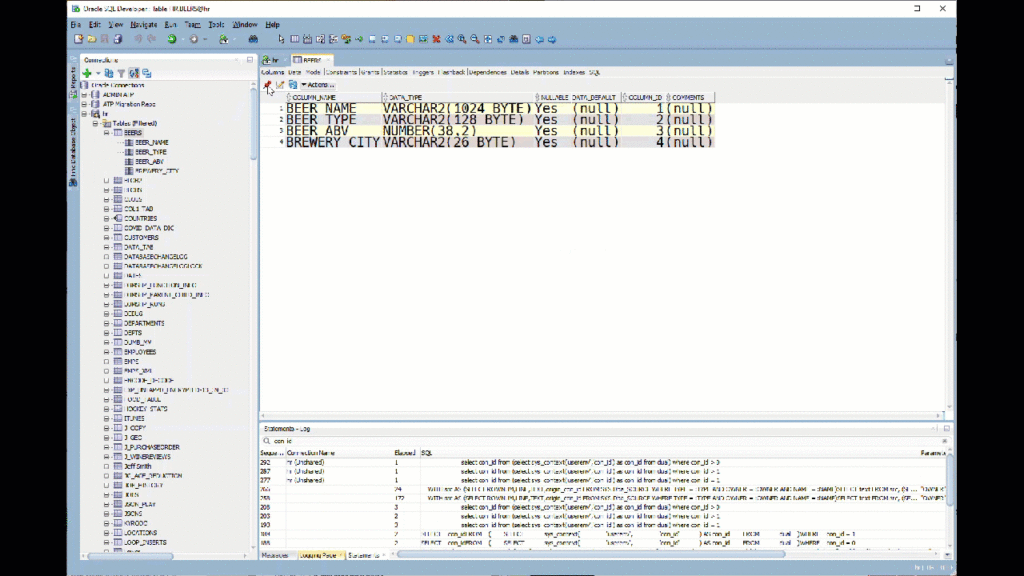Click the Save All toolbar icon

pyautogui.click(x=118, y=39)
